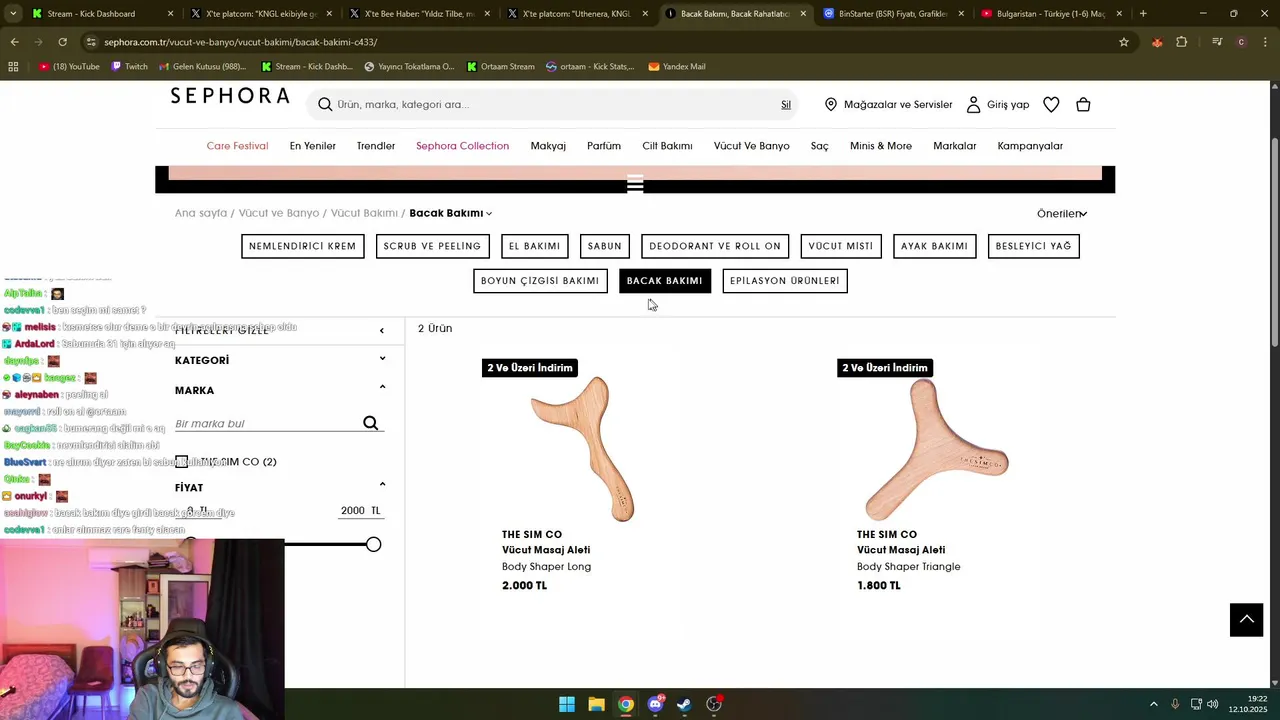The height and width of the screenshot is (720, 1280).
Task: Click the browser address bar
Action: click(x=600, y=42)
